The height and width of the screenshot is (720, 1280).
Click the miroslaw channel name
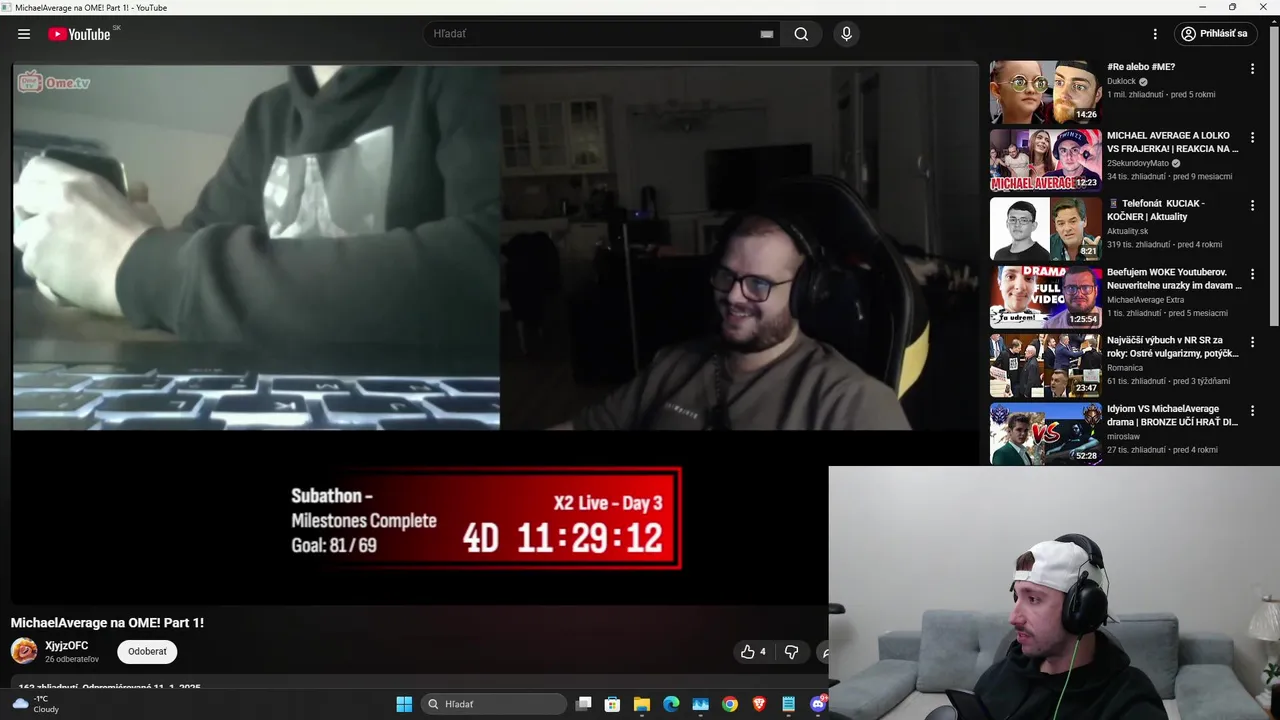[1123, 436]
